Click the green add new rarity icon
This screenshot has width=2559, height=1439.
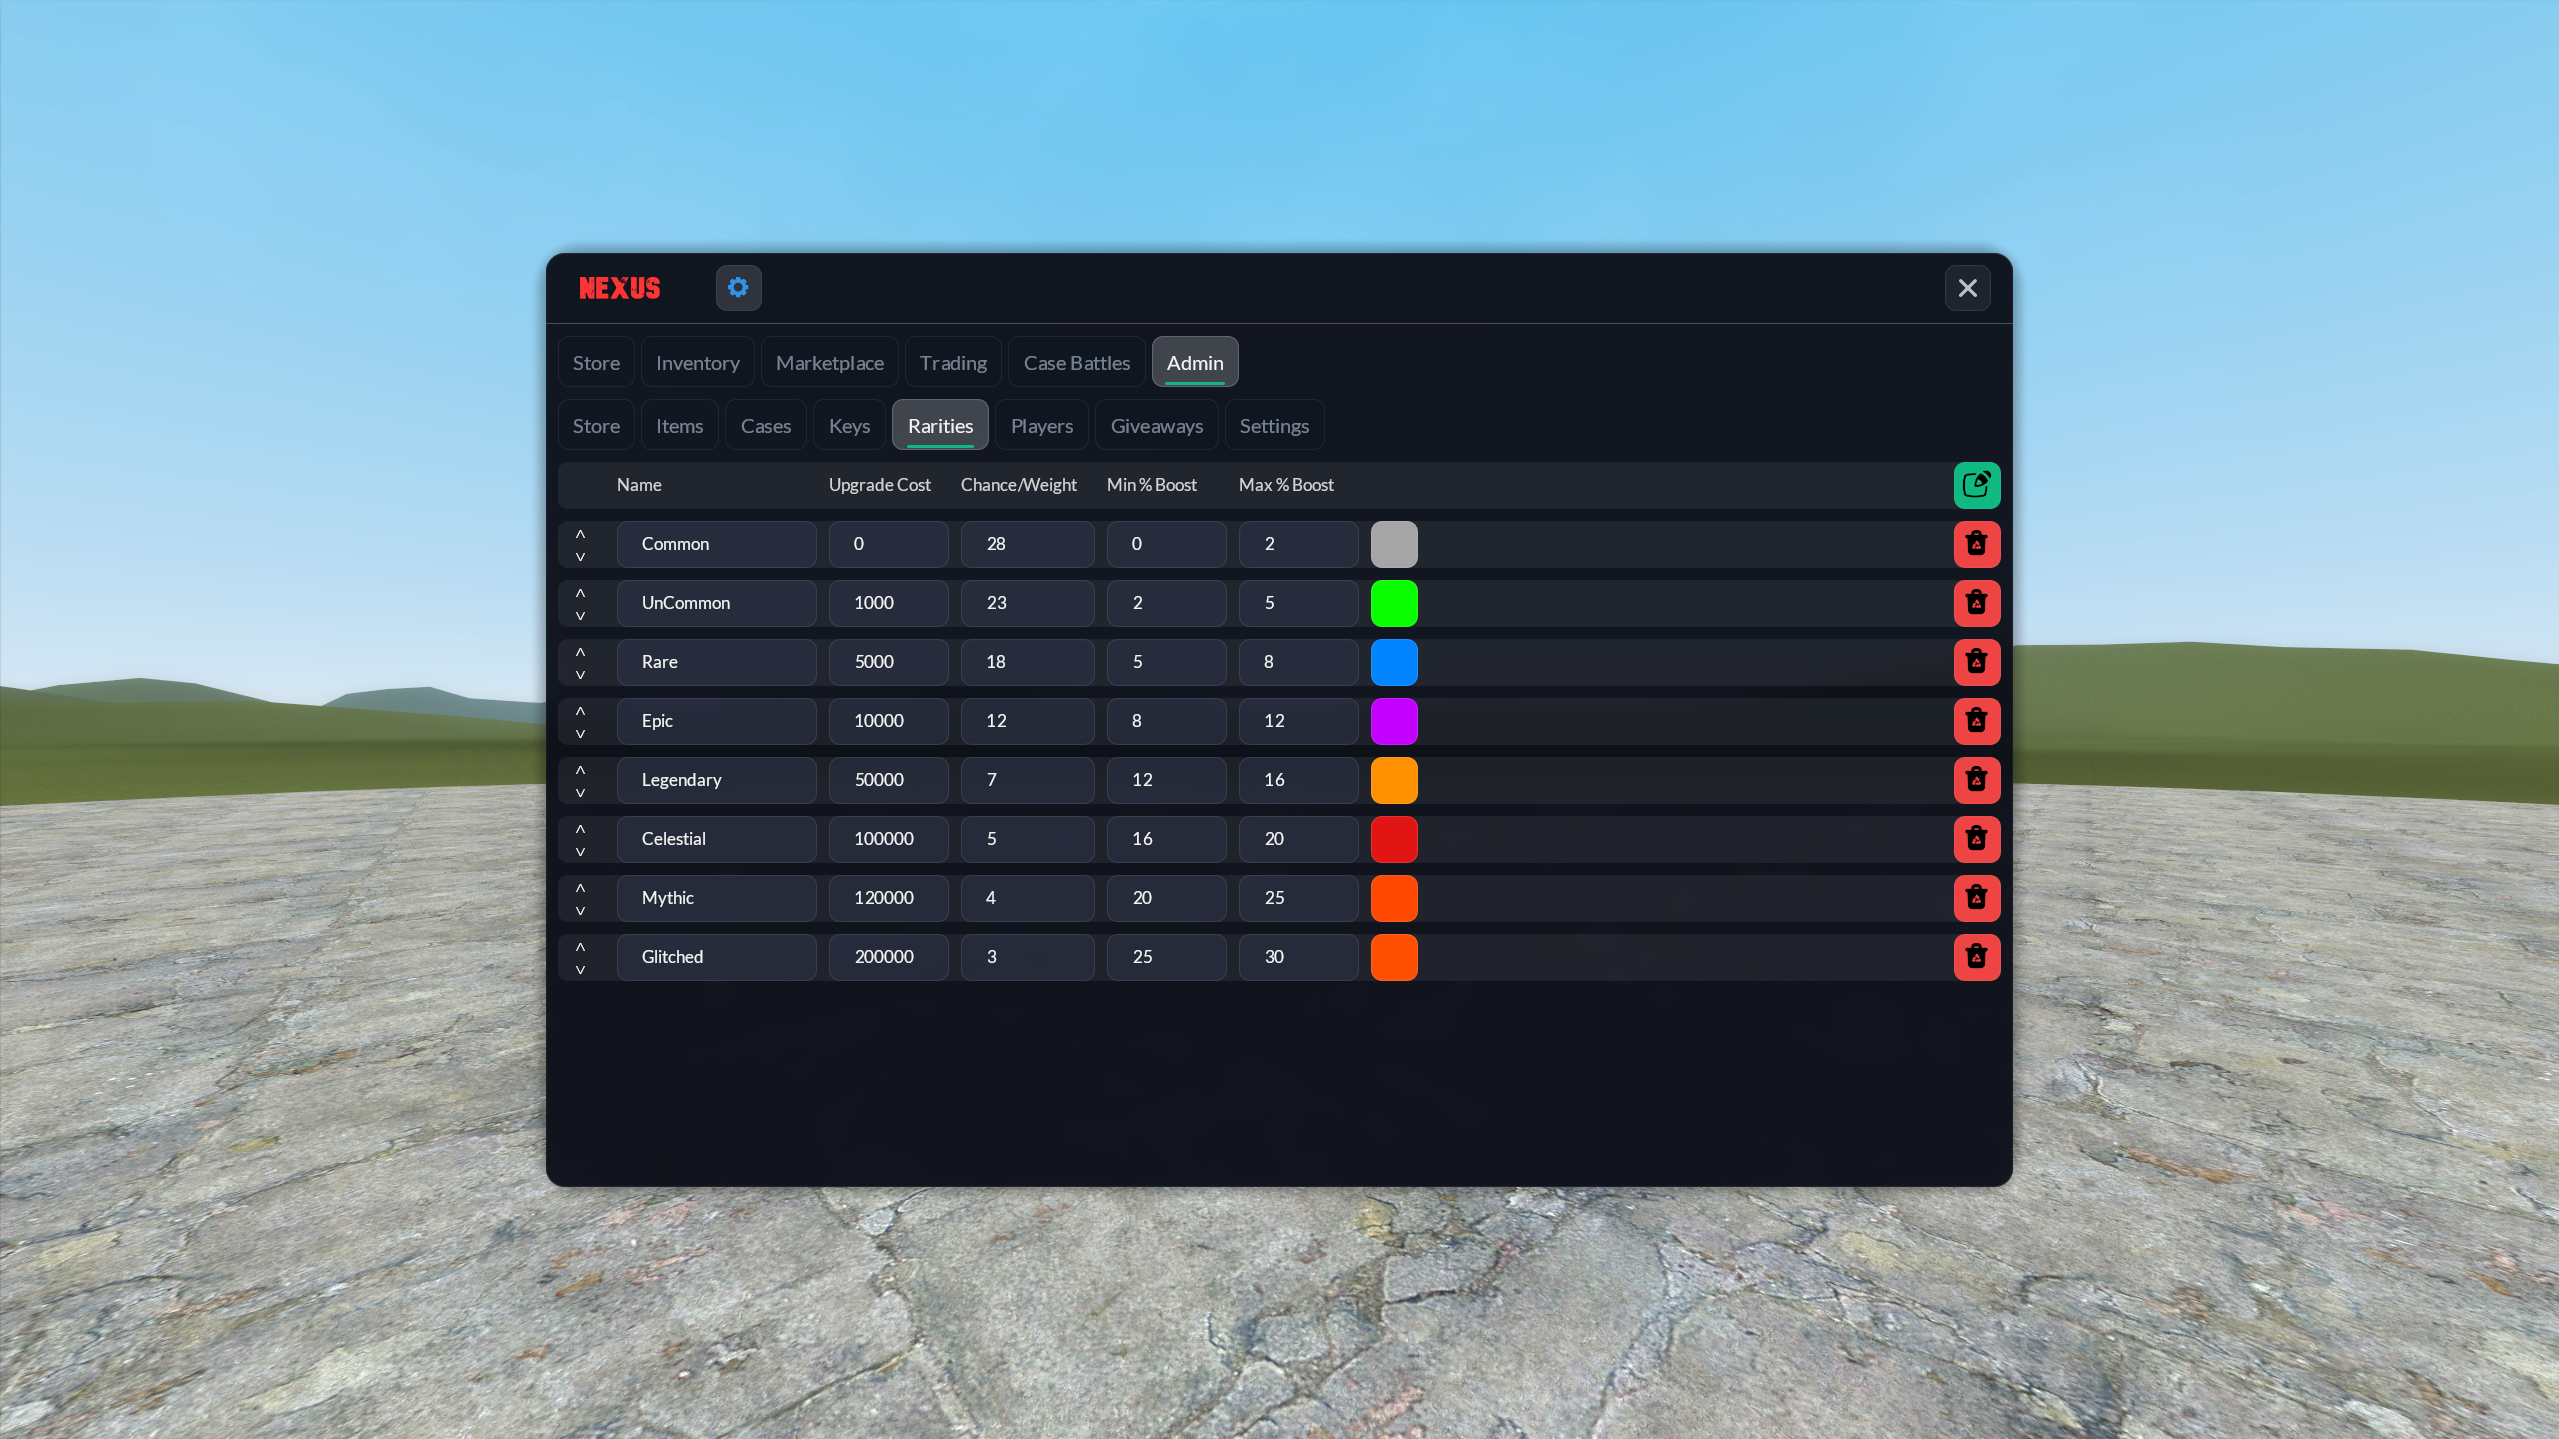click(x=1976, y=485)
